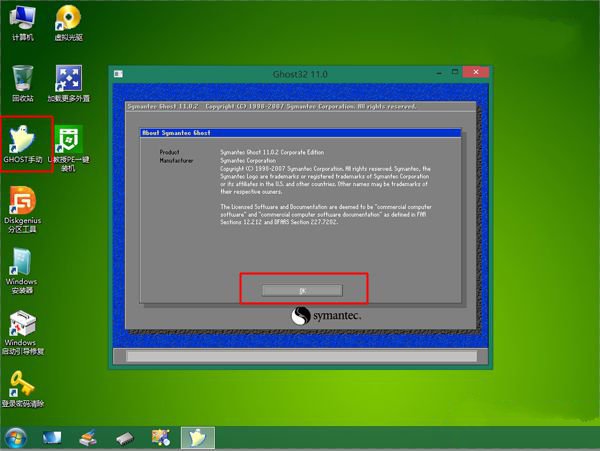Screen dimensions: 600x451
Task: Open the Windows 安装器 icon
Action: coord(21,271)
